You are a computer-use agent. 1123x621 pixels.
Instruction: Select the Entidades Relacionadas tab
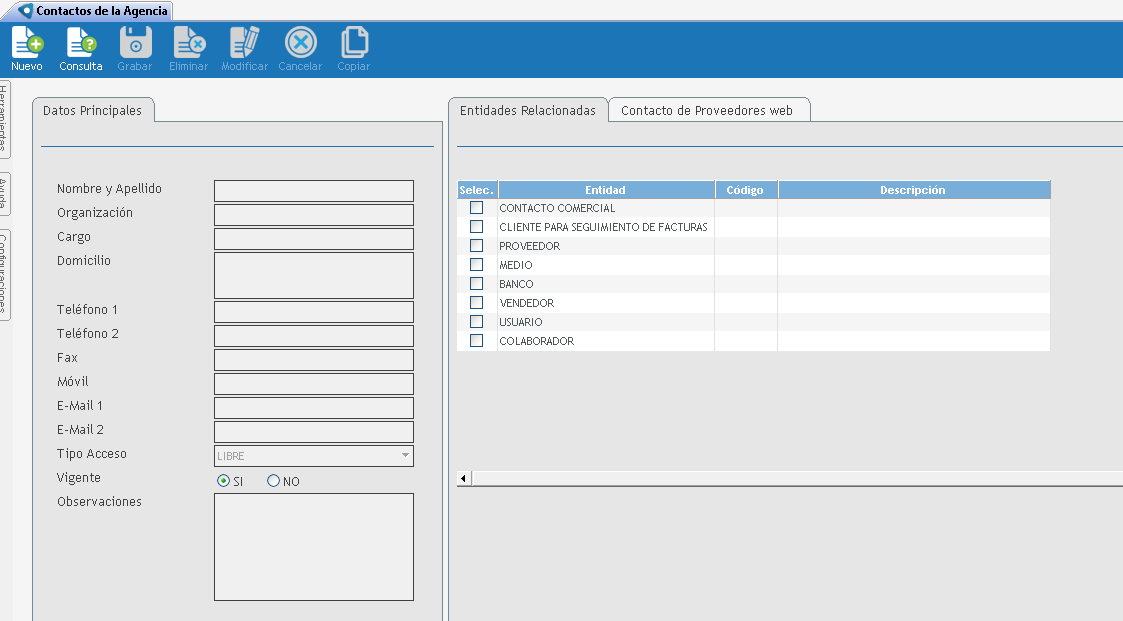pyautogui.click(x=527, y=111)
